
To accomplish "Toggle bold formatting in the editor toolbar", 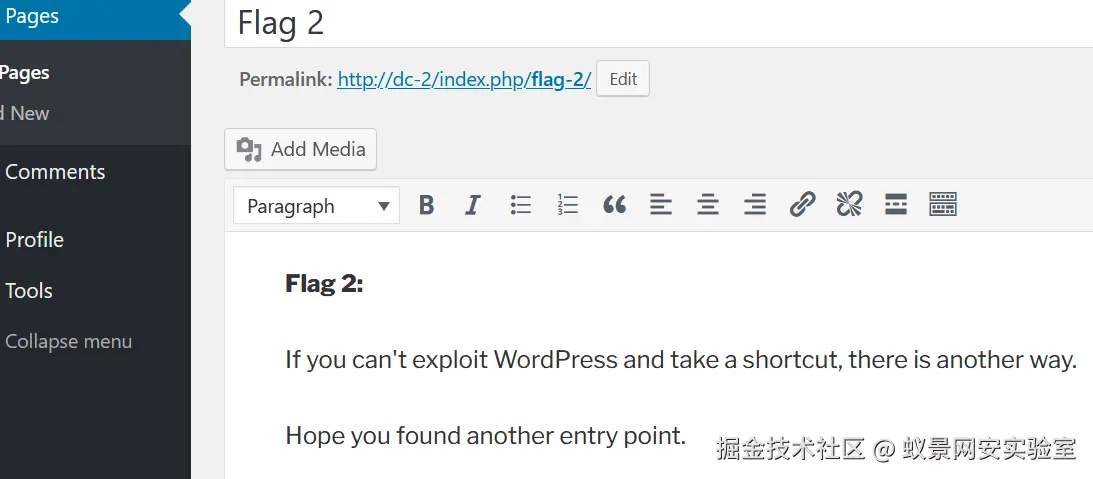I will pyautogui.click(x=427, y=205).
